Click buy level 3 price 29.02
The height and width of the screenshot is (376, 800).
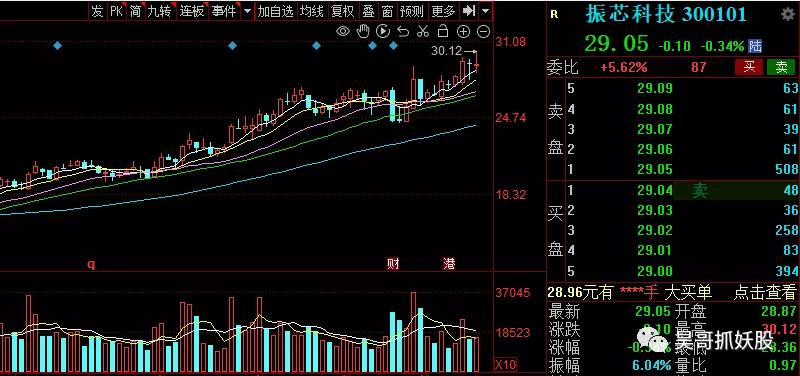tap(655, 231)
